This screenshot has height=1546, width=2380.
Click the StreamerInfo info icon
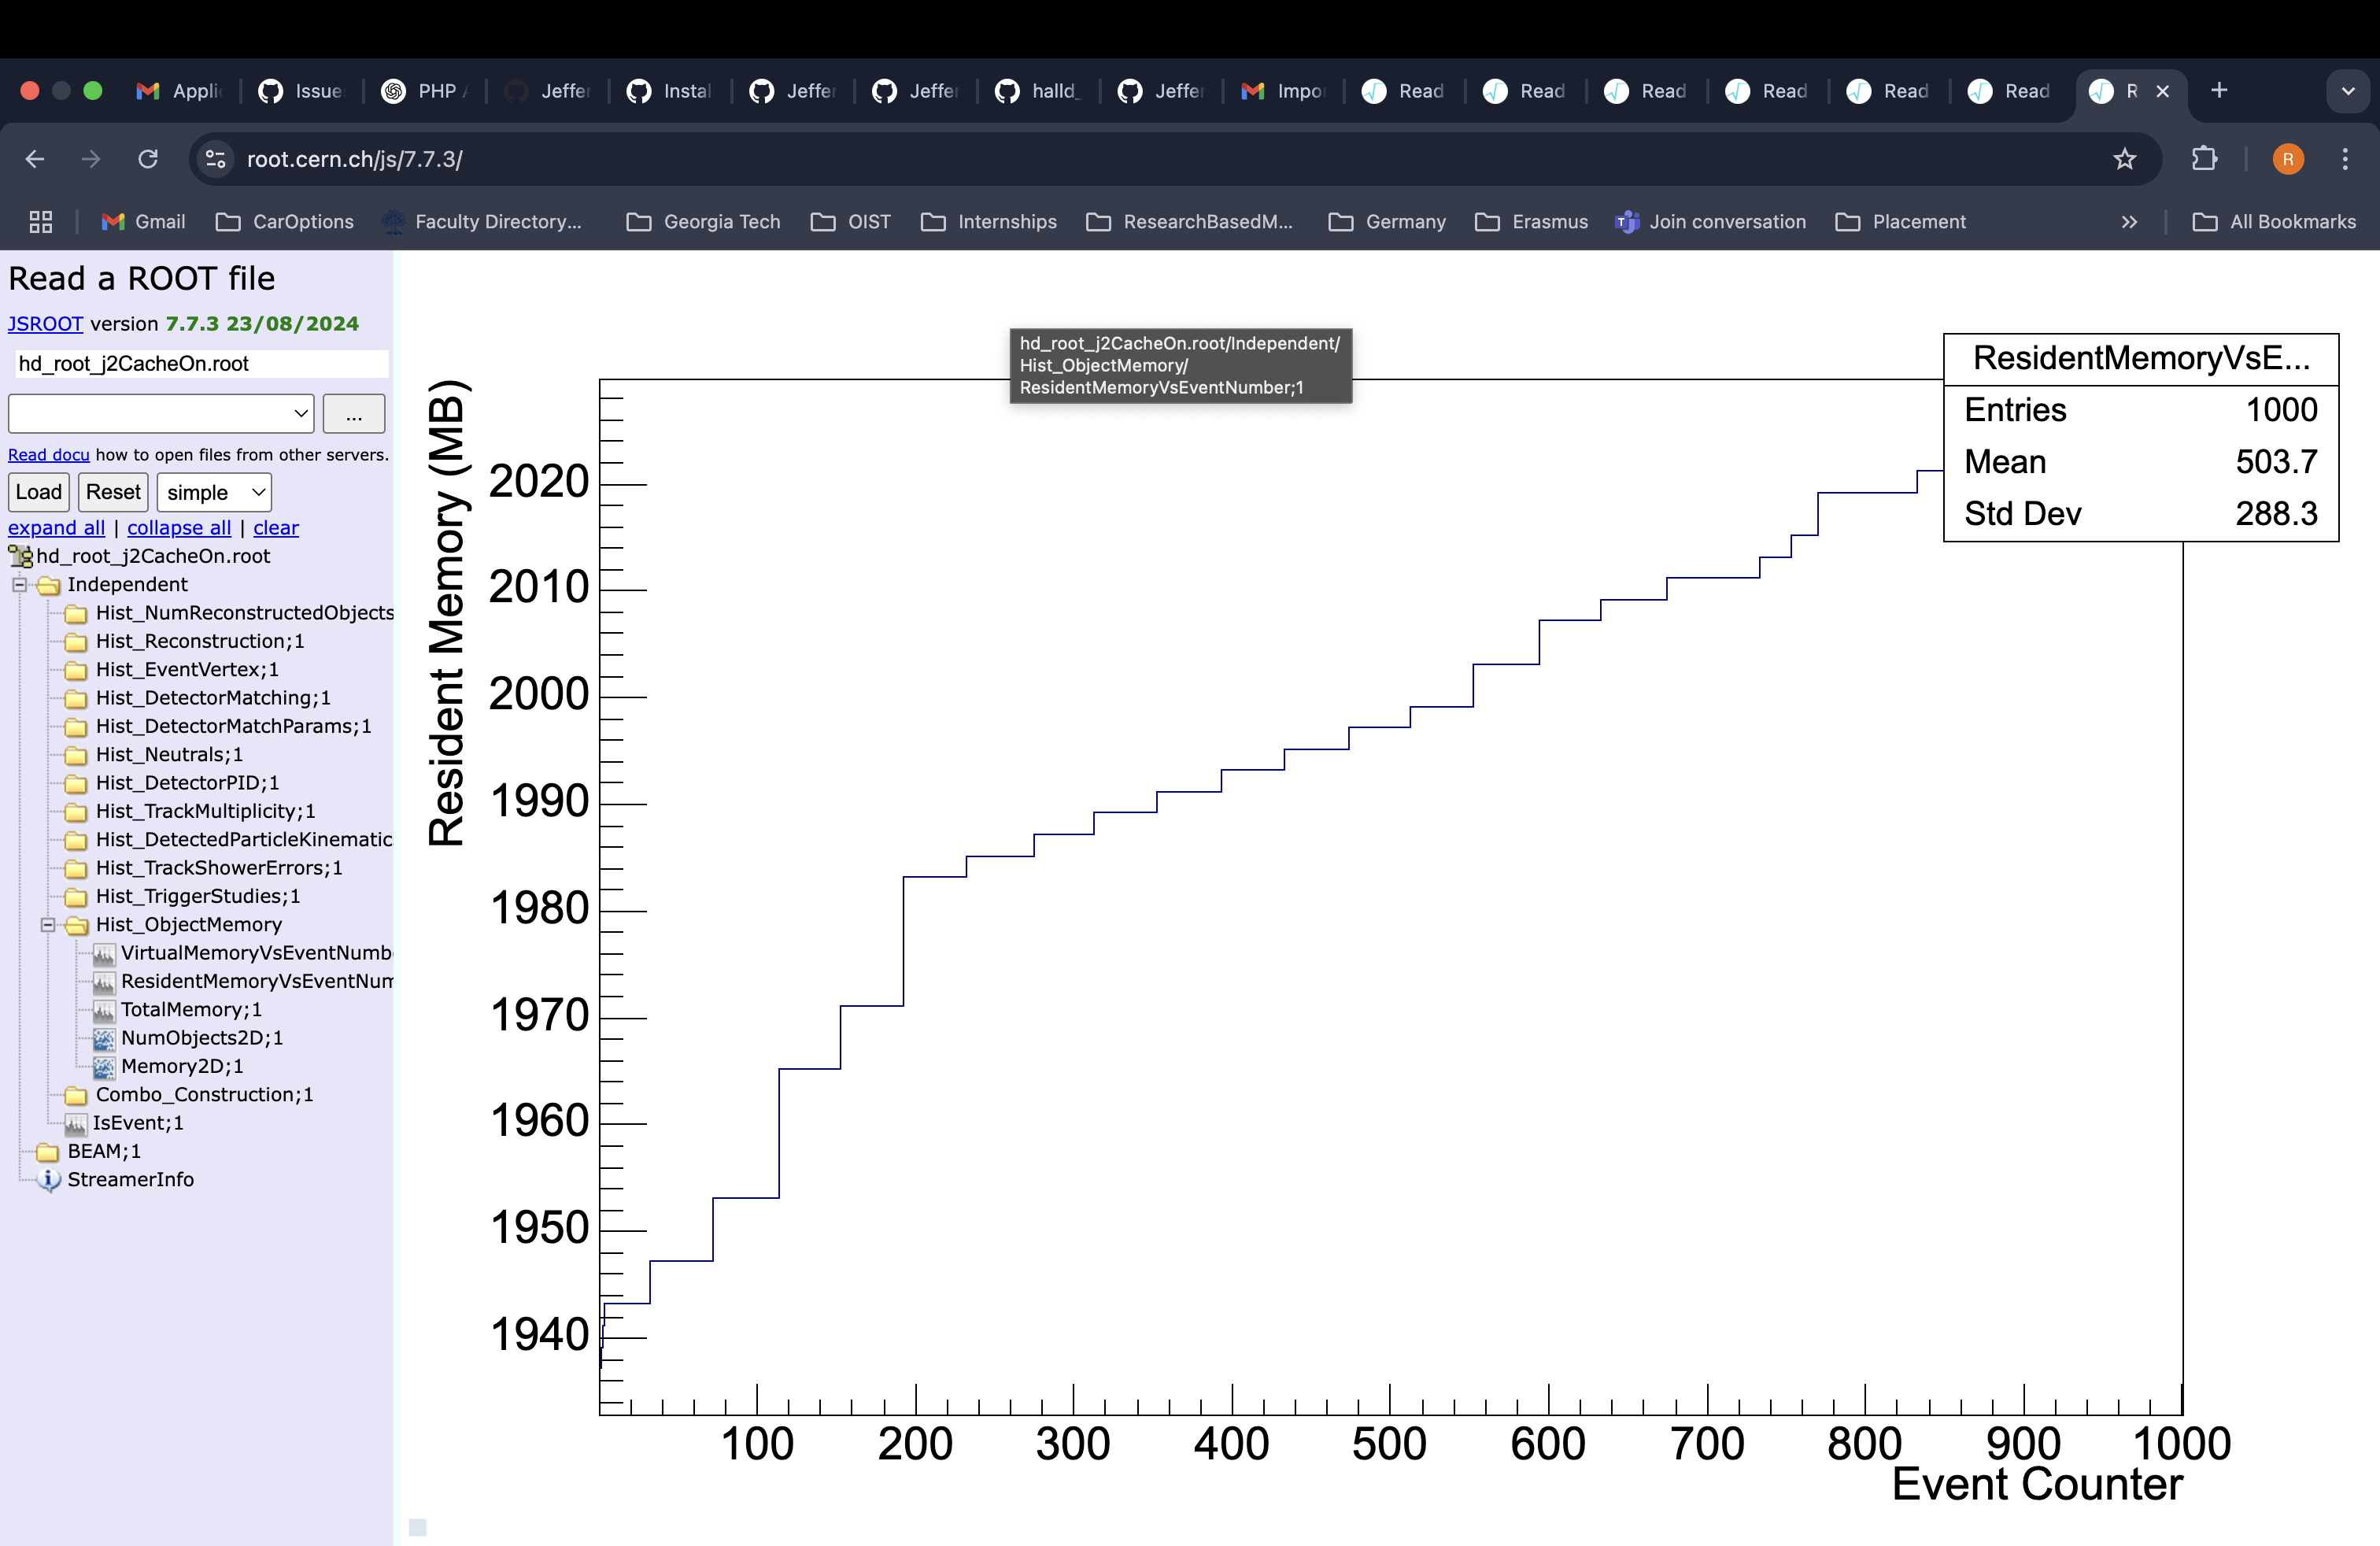(x=48, y=1180)
